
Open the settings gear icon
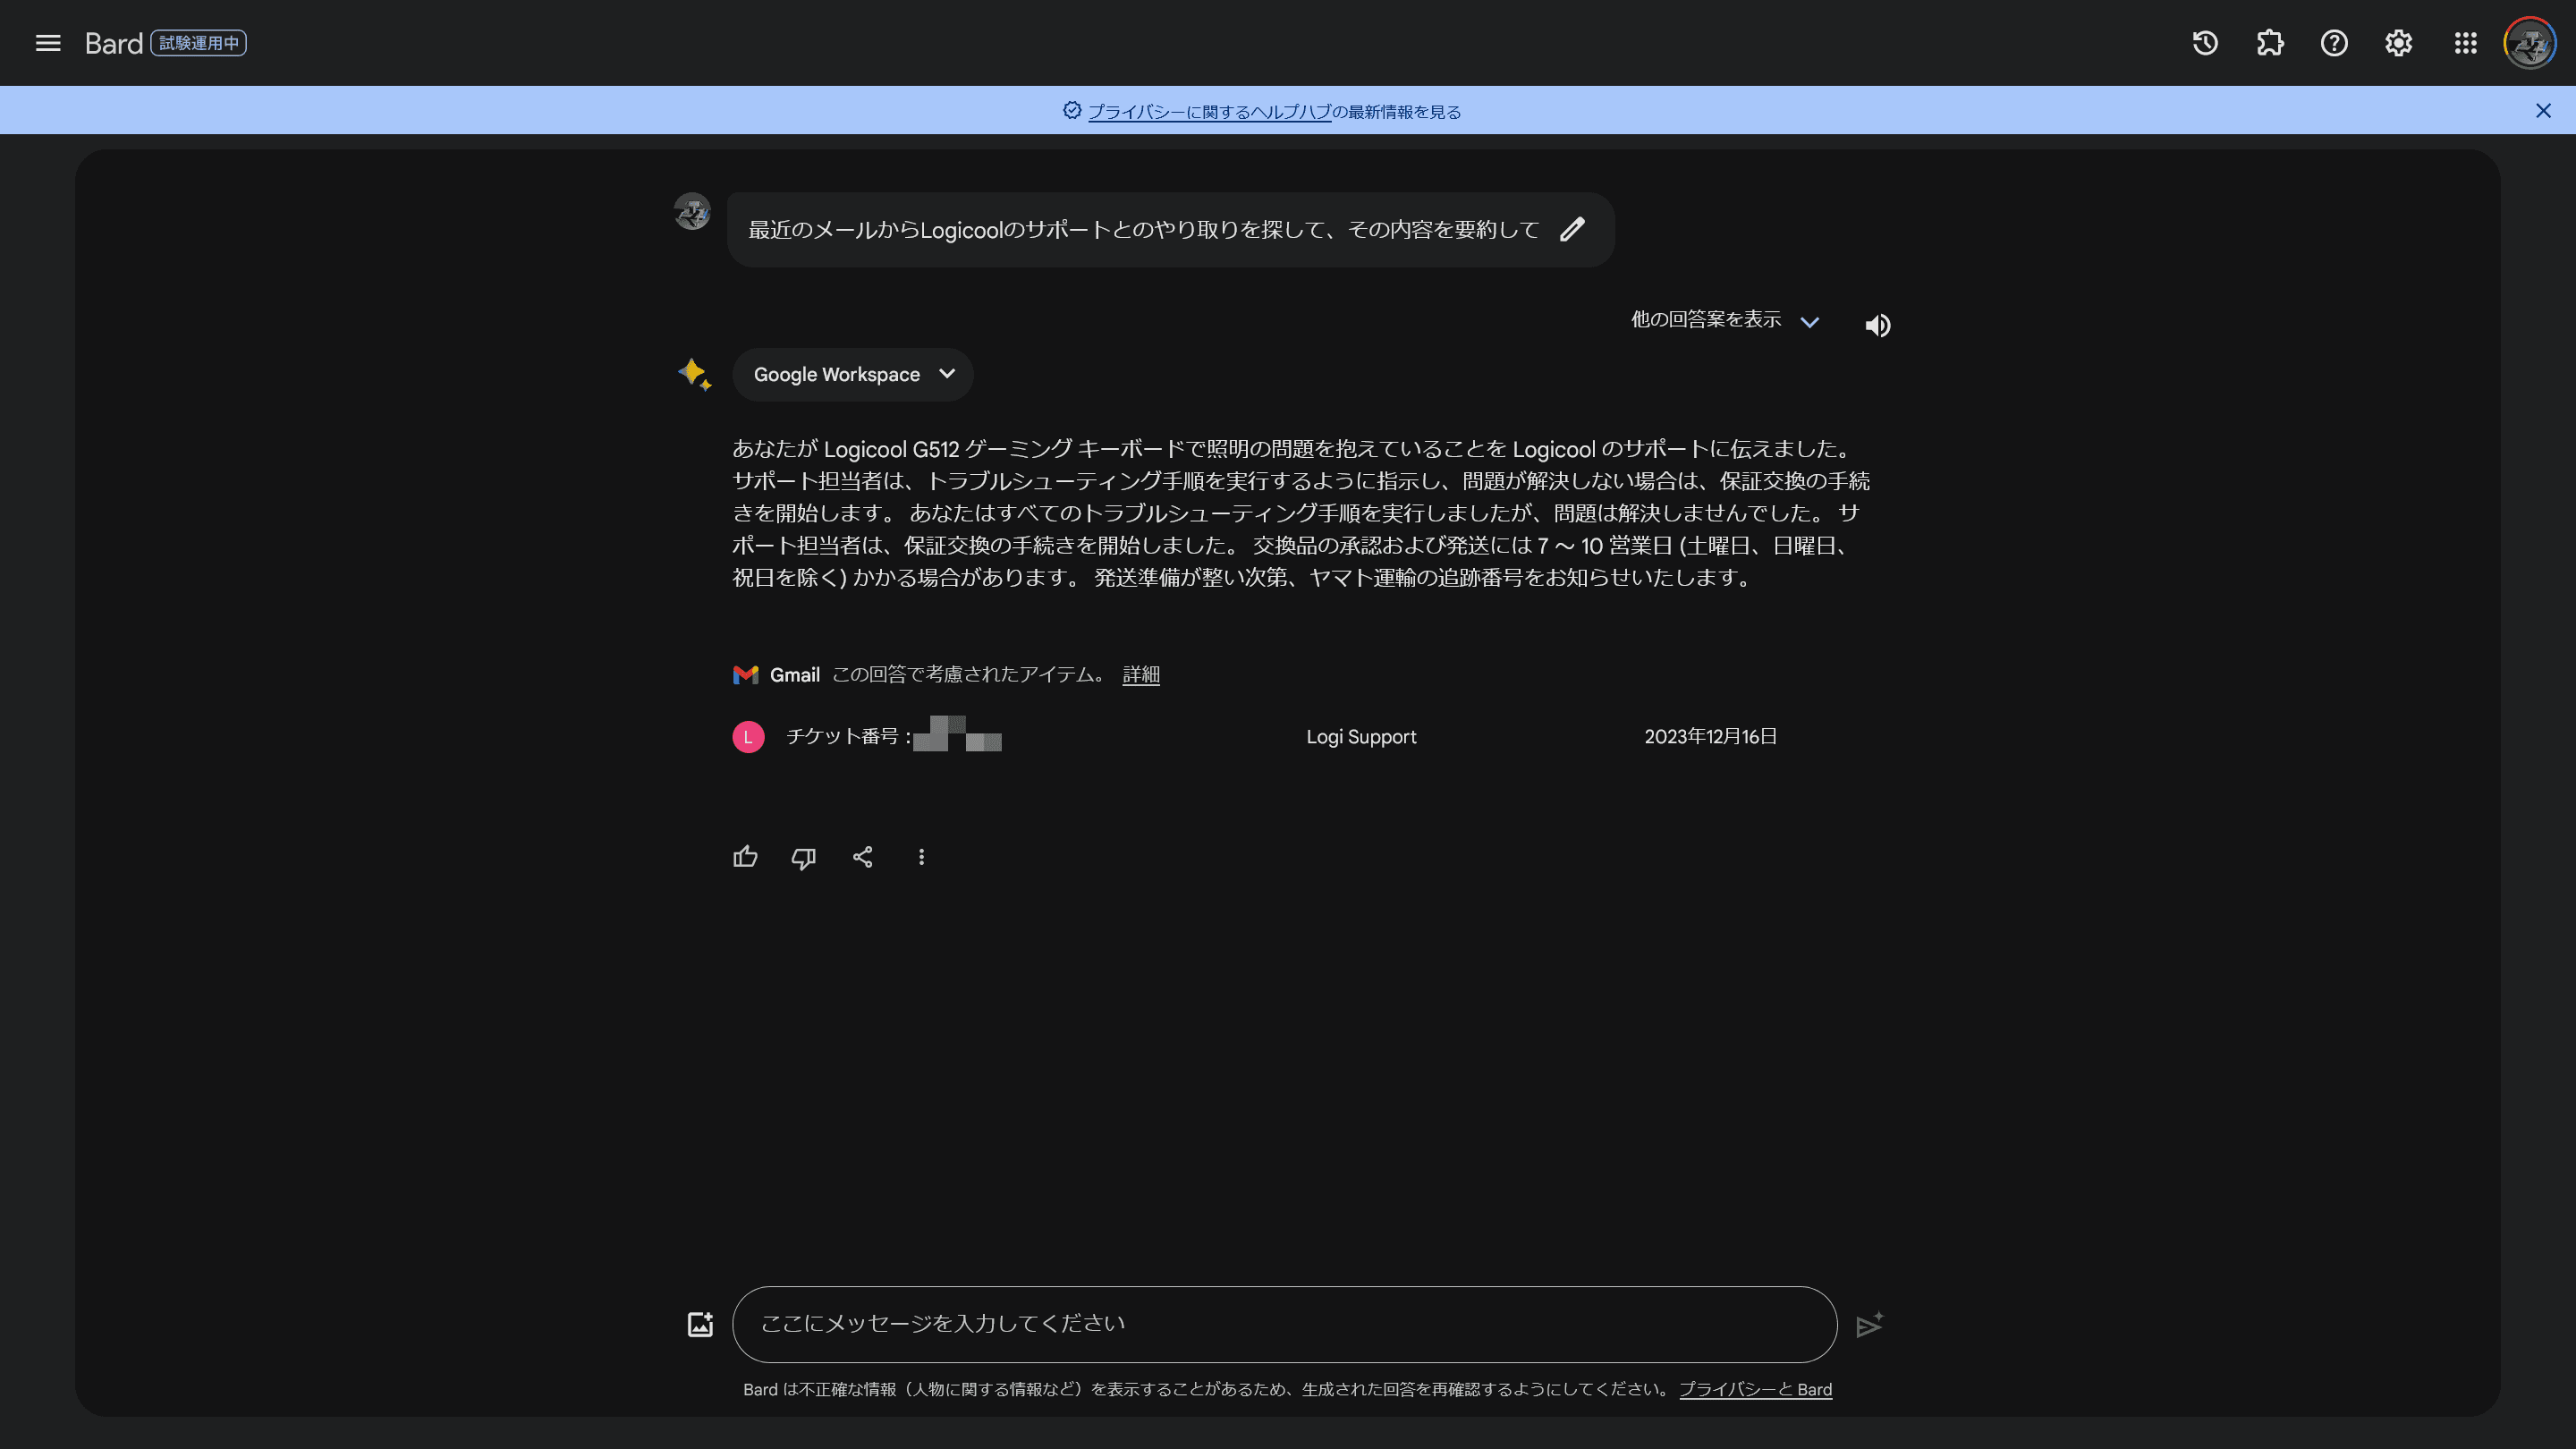pyautogui.click(x=2399, y=43)
